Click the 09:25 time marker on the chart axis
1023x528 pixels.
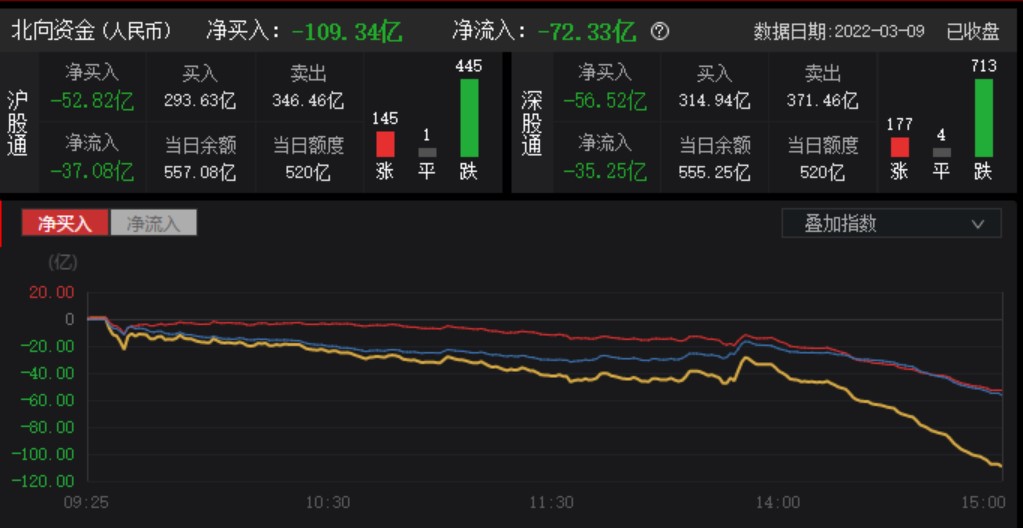pyautogui.click(x=85, y=502)
